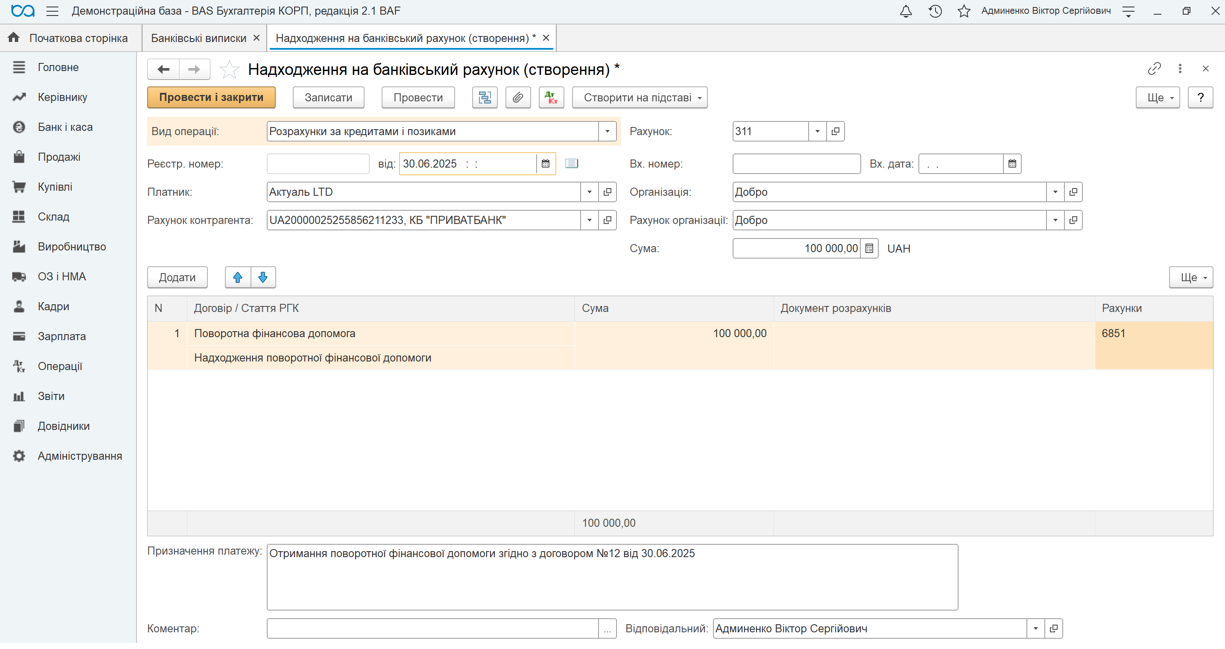Image resolution: width=1225 pixels, height=649 pixels.
Task: Switch to the Банківські виписки tab
Action: 198,38
